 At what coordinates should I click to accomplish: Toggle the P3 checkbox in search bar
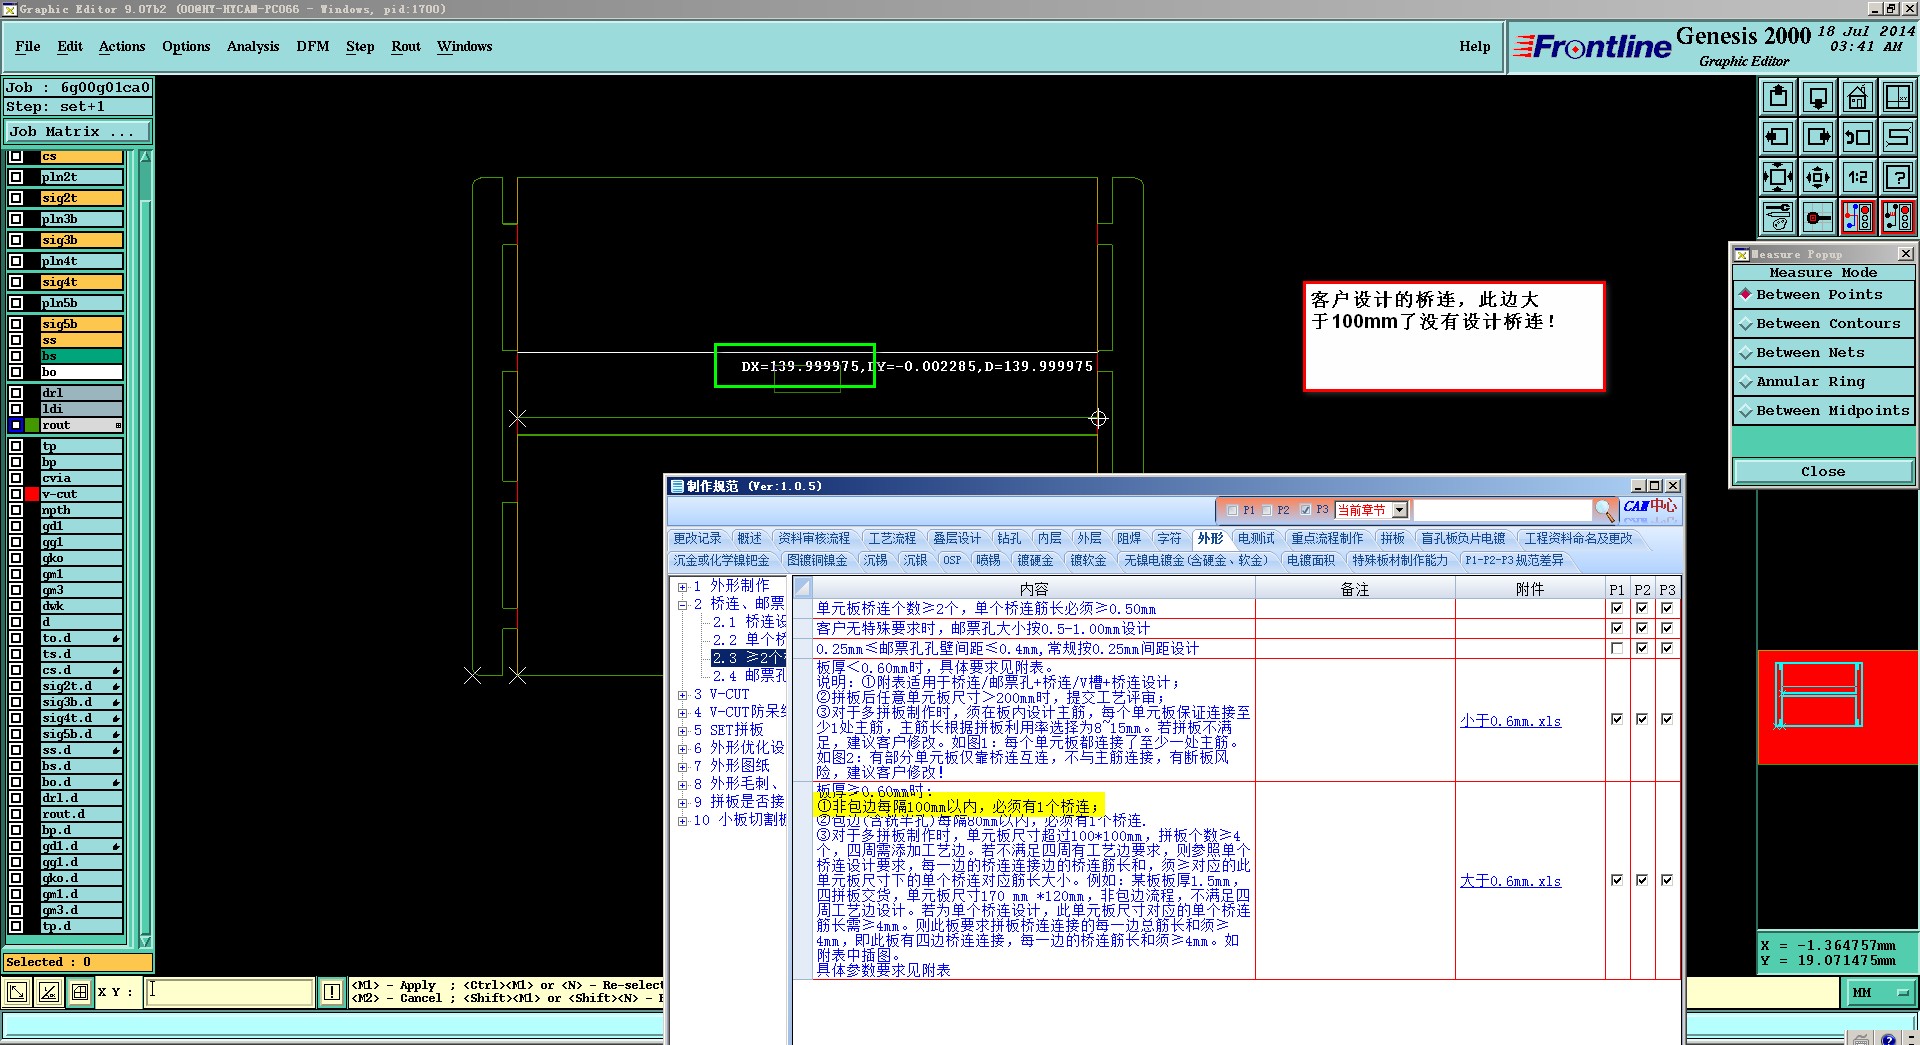(1305, 510)
